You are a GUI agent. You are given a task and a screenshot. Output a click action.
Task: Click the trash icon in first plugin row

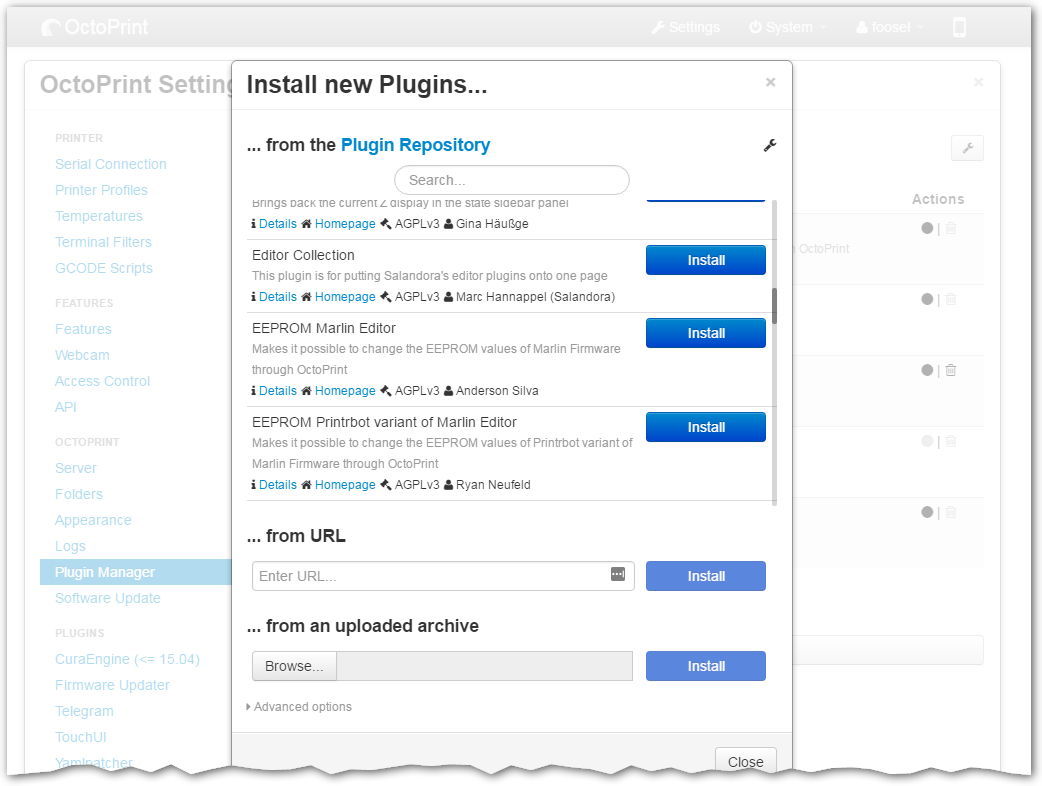pyautogui.click(x=951, y=228)
